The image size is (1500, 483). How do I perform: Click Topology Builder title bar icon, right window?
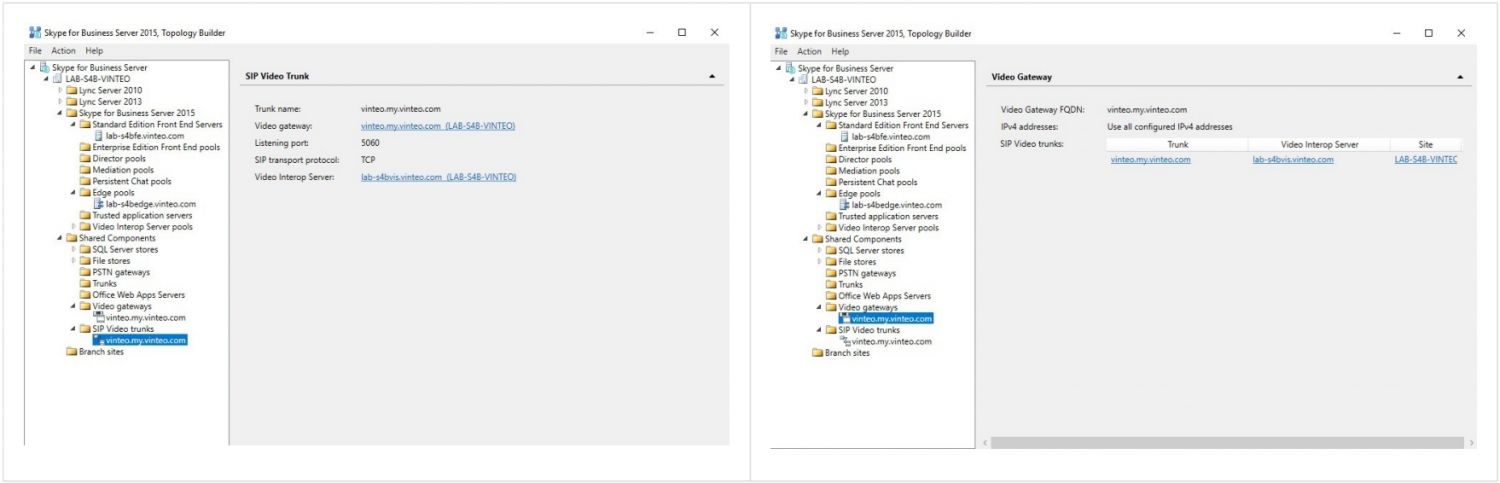click(x=780, y=33)
